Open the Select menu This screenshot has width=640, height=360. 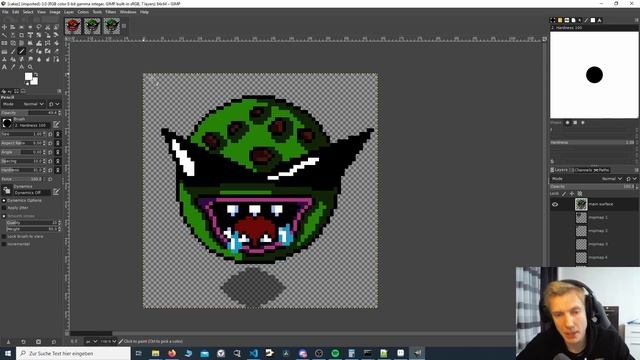coord(28,12)
